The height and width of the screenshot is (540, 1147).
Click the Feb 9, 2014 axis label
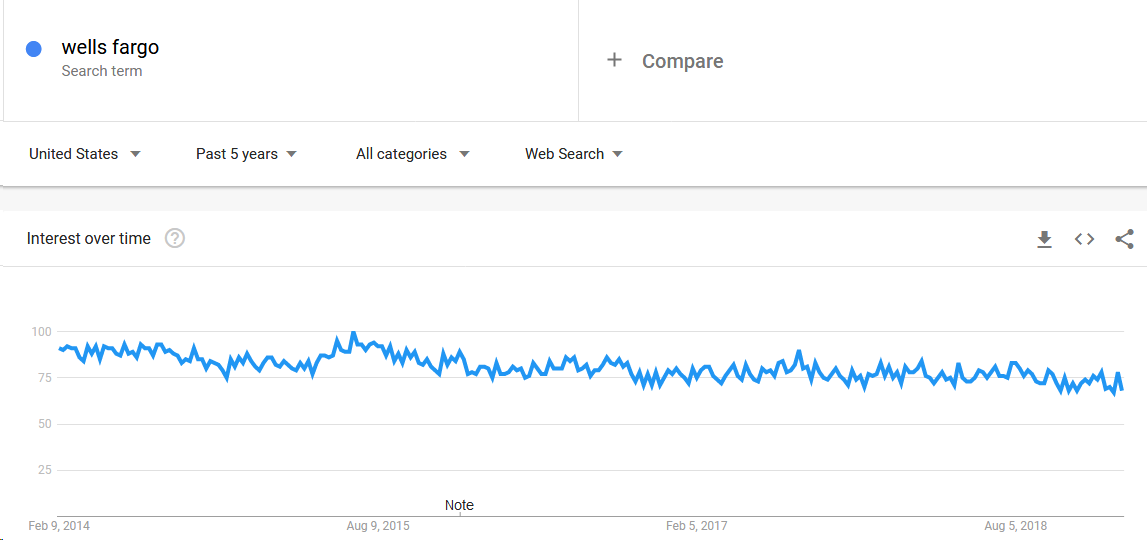pyautogui.click(x=59, y=526)
